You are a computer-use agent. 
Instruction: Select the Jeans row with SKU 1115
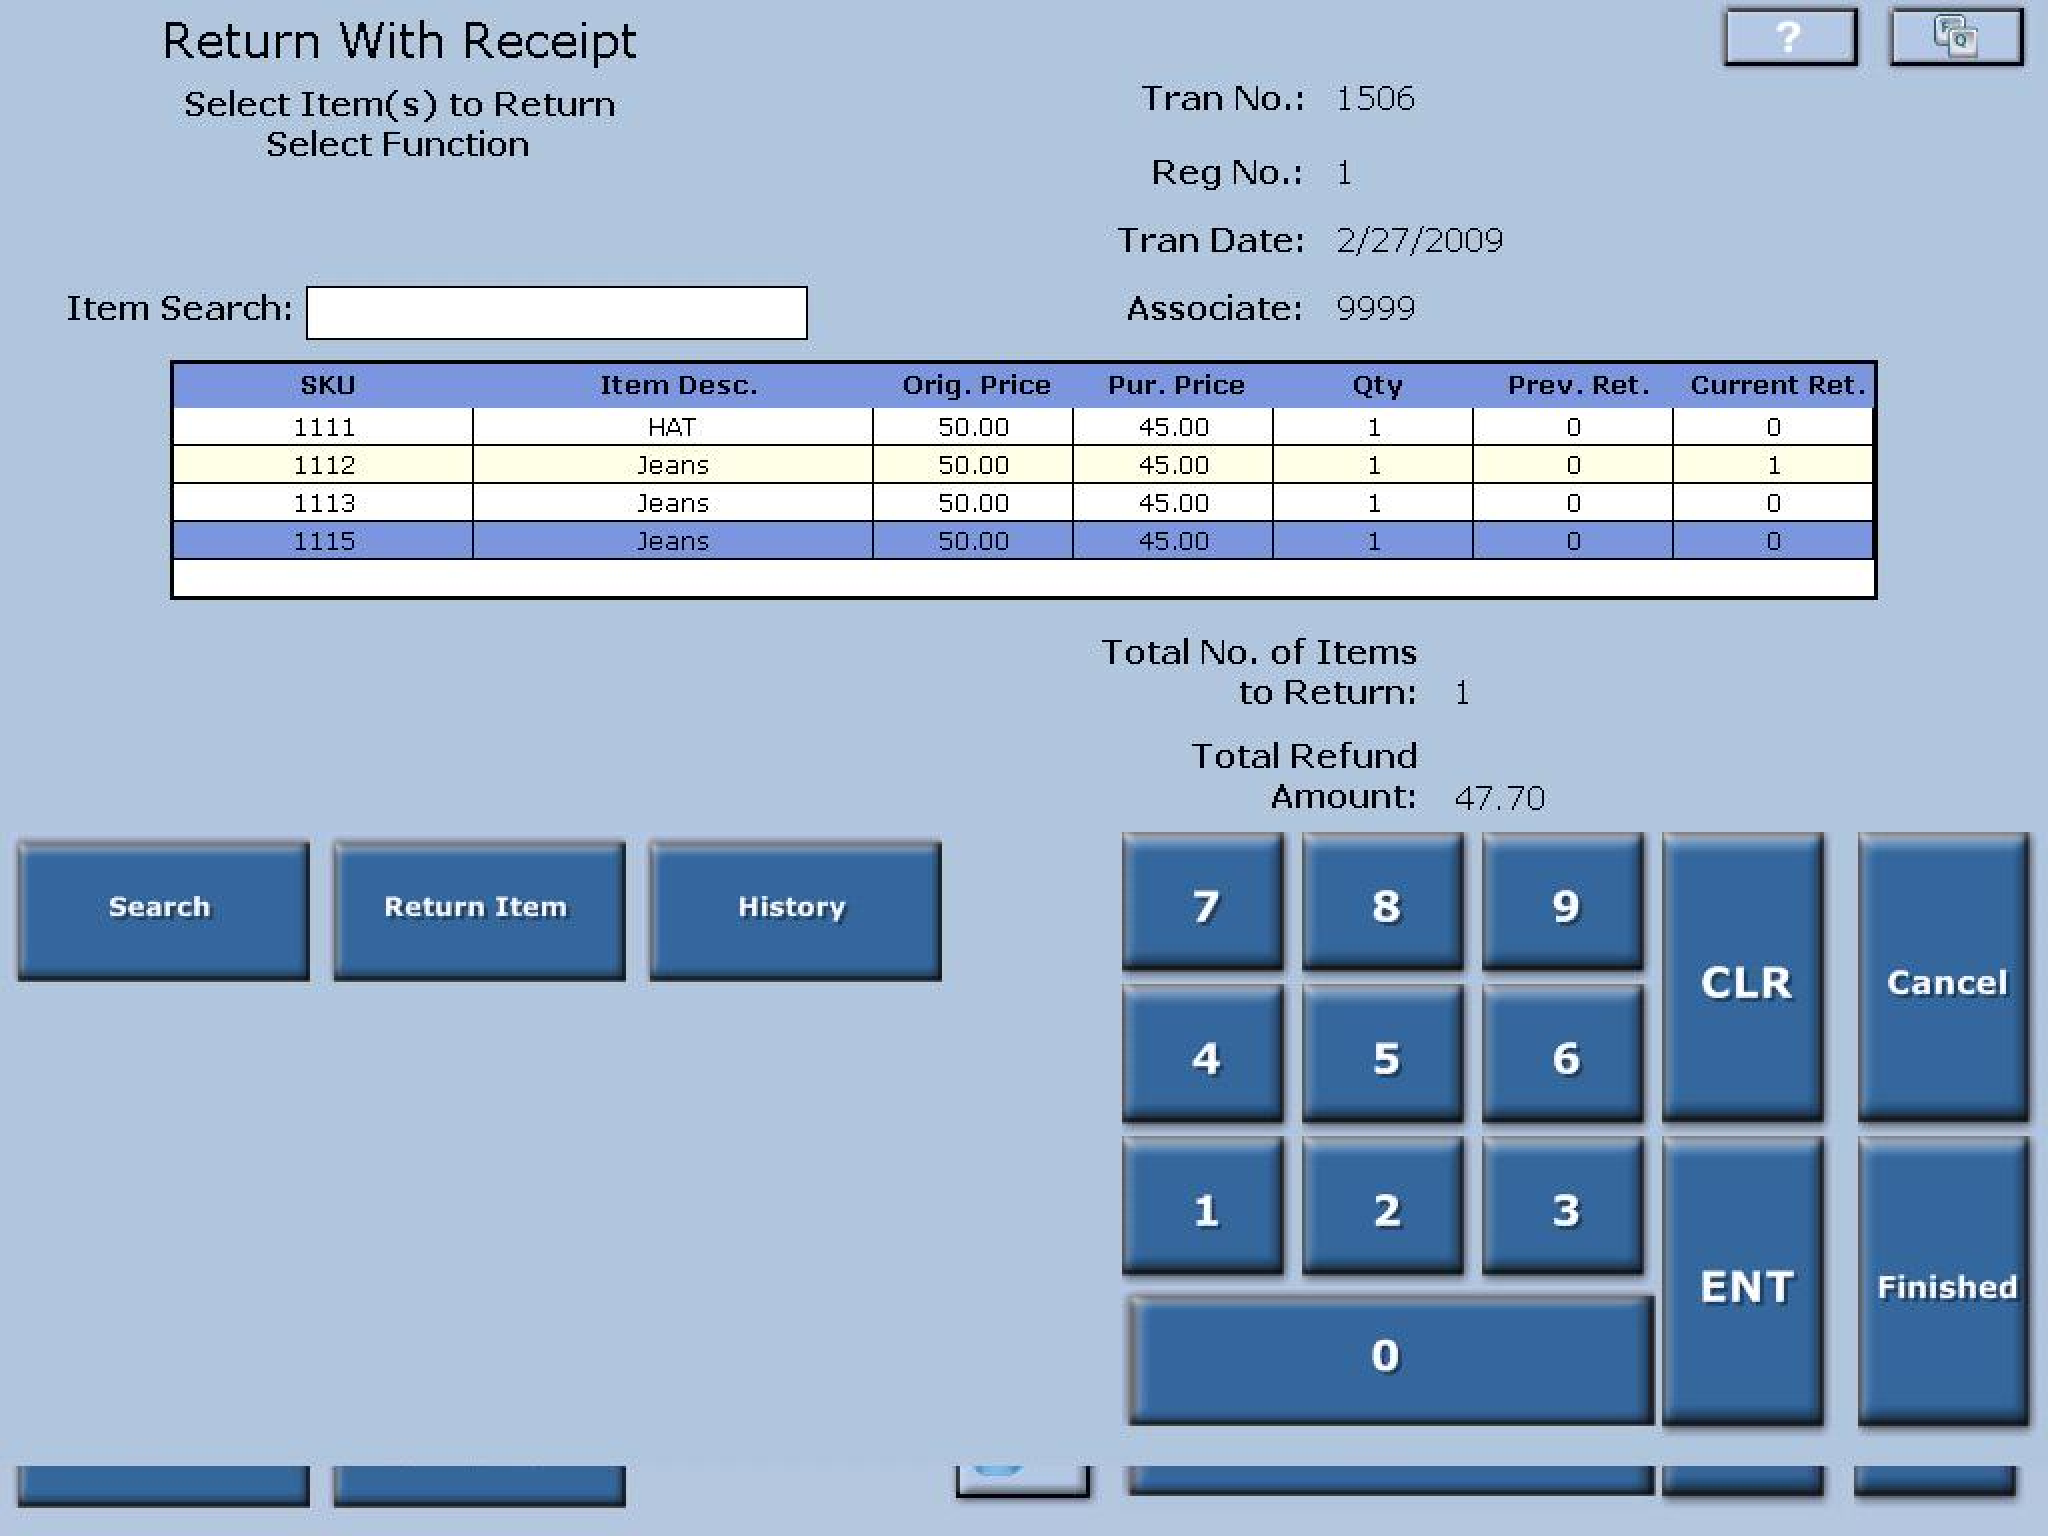click(x=670, y=540)
